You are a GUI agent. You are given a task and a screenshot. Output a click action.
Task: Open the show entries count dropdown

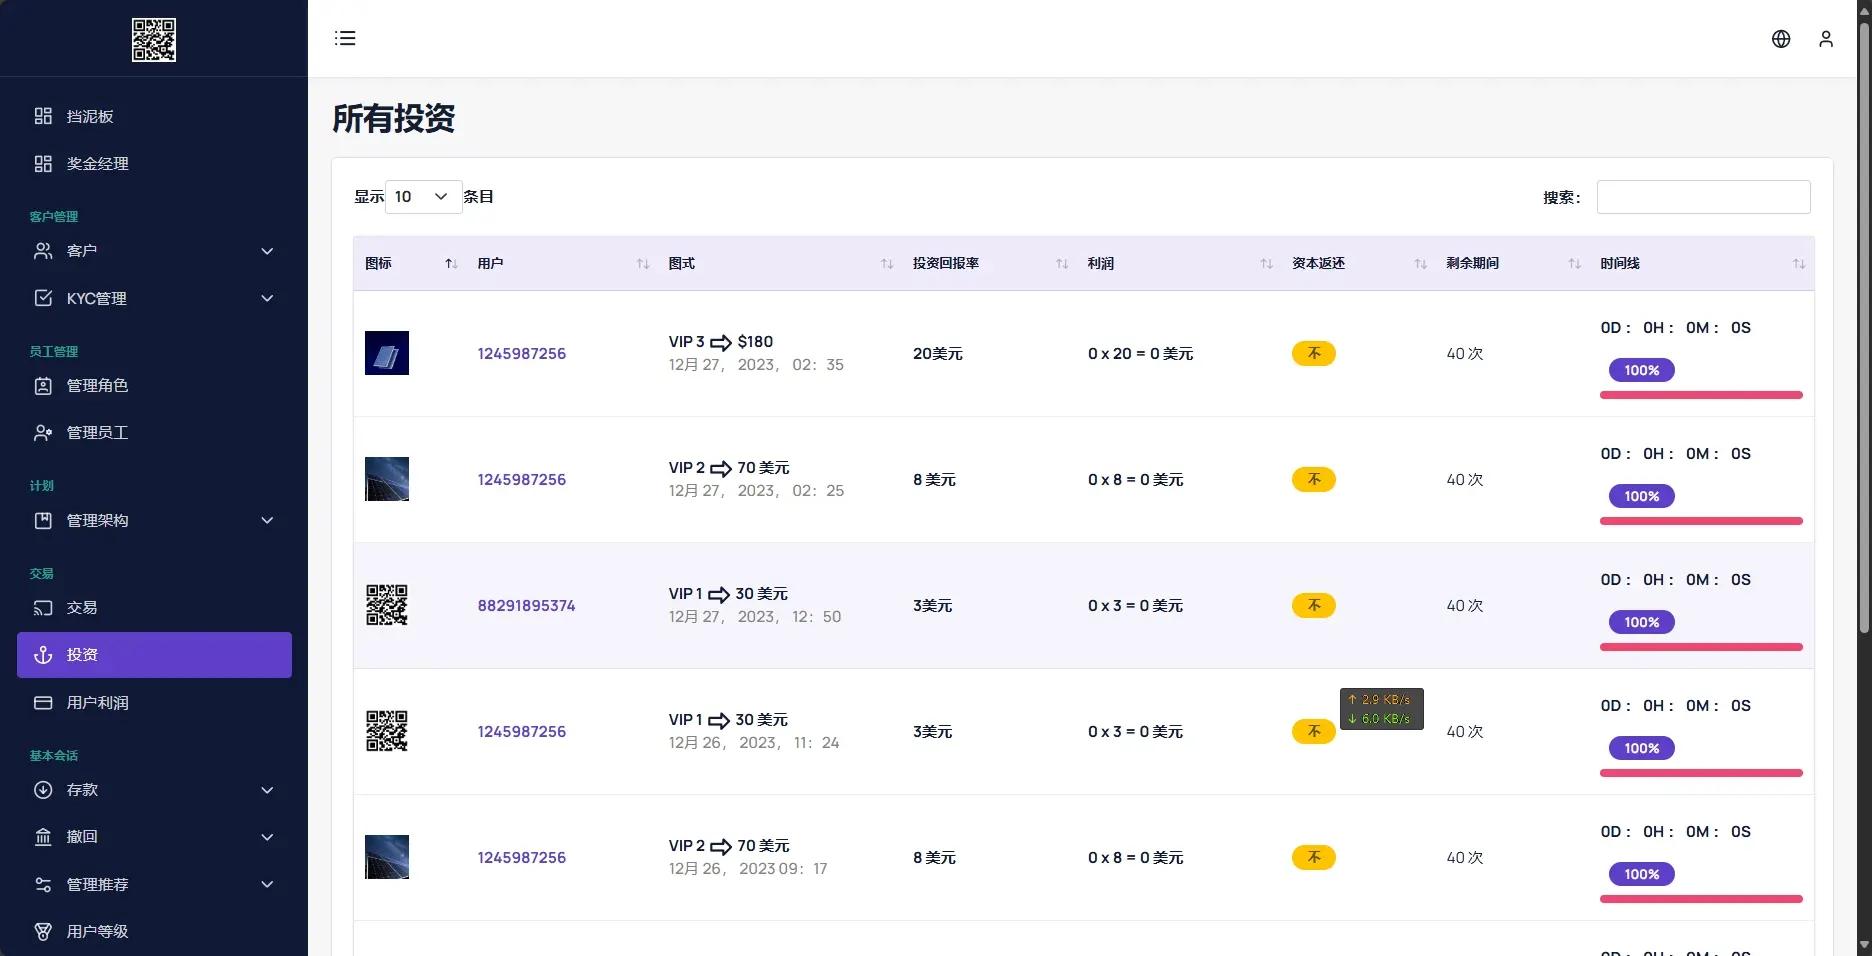tap(423, 197)
